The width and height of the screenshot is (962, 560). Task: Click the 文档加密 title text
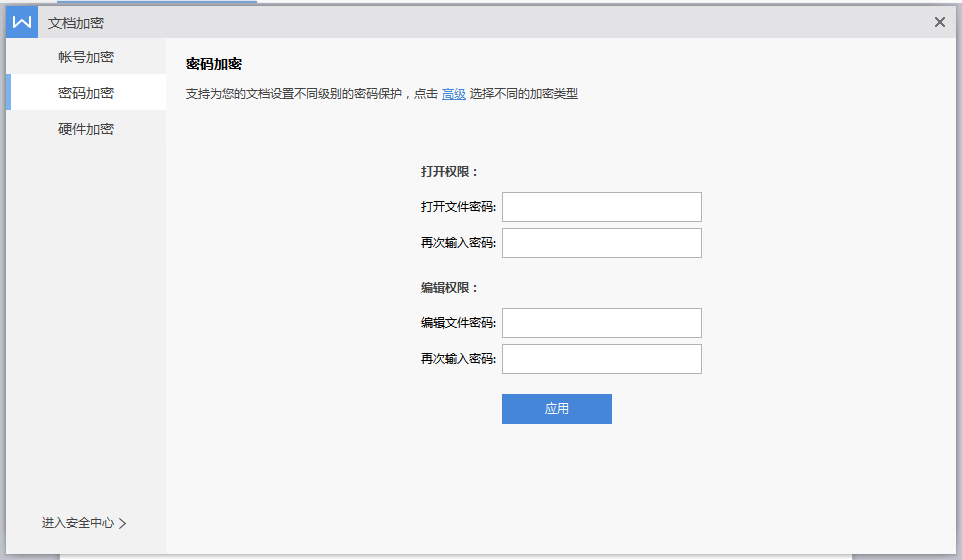(x=76, y=23)
